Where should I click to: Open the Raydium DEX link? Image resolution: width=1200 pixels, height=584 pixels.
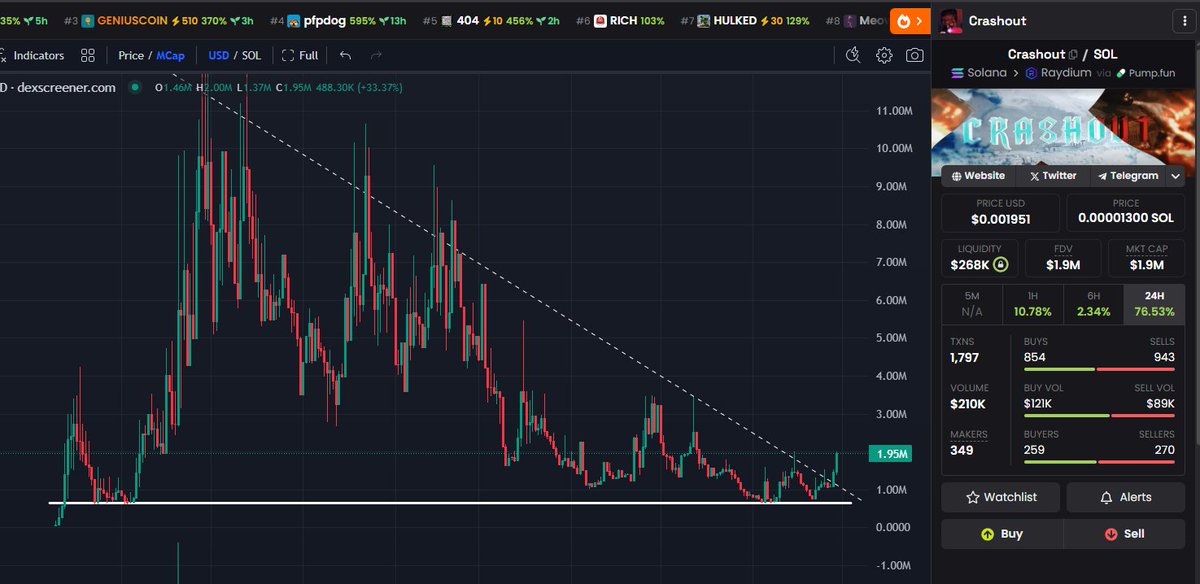click(1059, 73)
